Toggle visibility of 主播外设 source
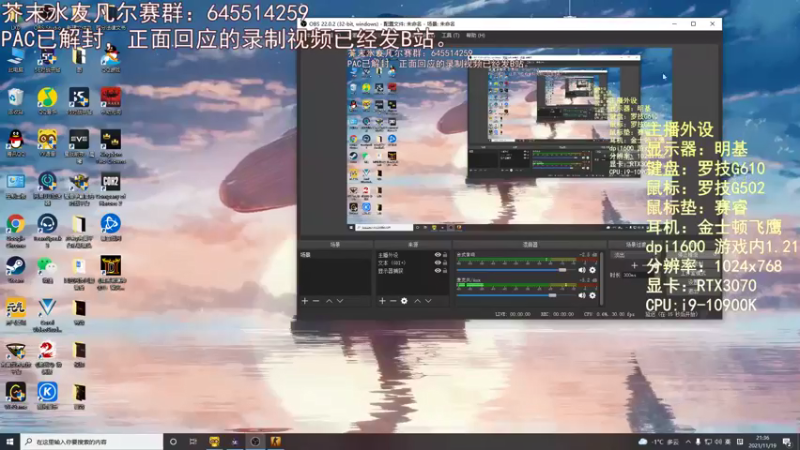The width and height of the screenshot is (800, 450). click(437, 255)
